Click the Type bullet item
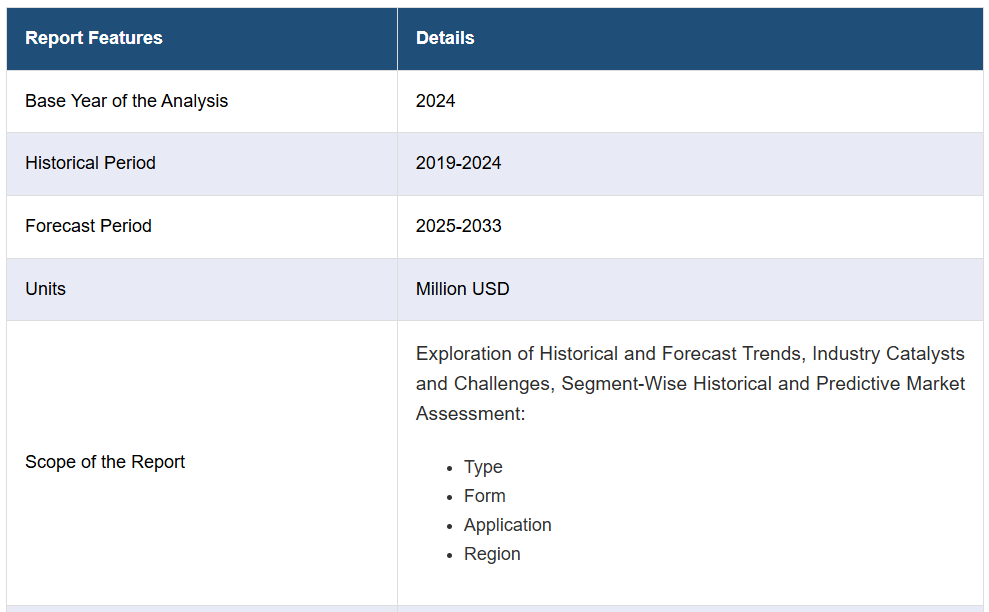 tap(483, 467)
